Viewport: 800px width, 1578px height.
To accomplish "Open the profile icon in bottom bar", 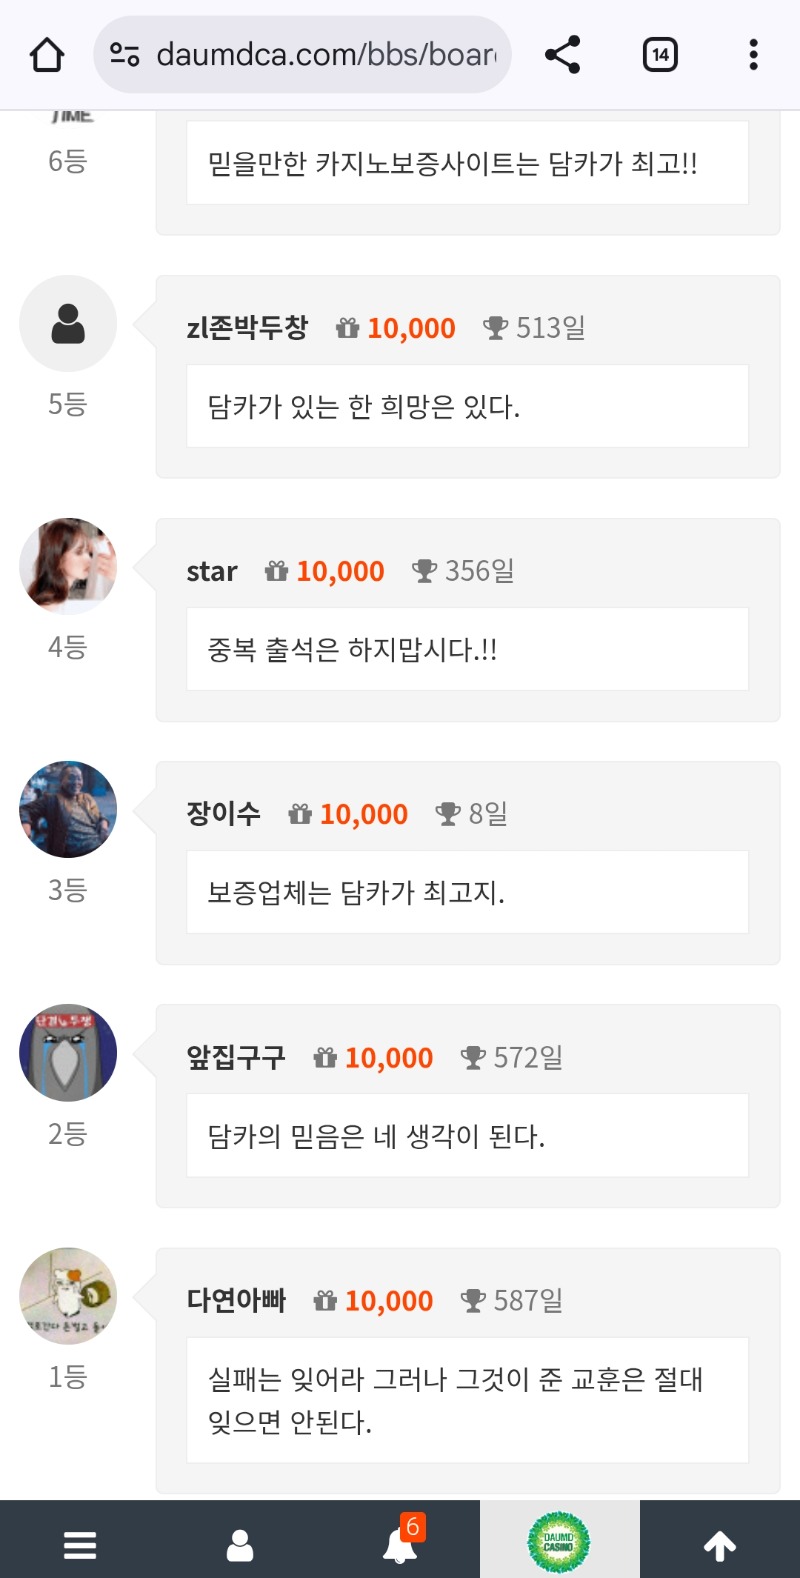I will point(240,1545).
